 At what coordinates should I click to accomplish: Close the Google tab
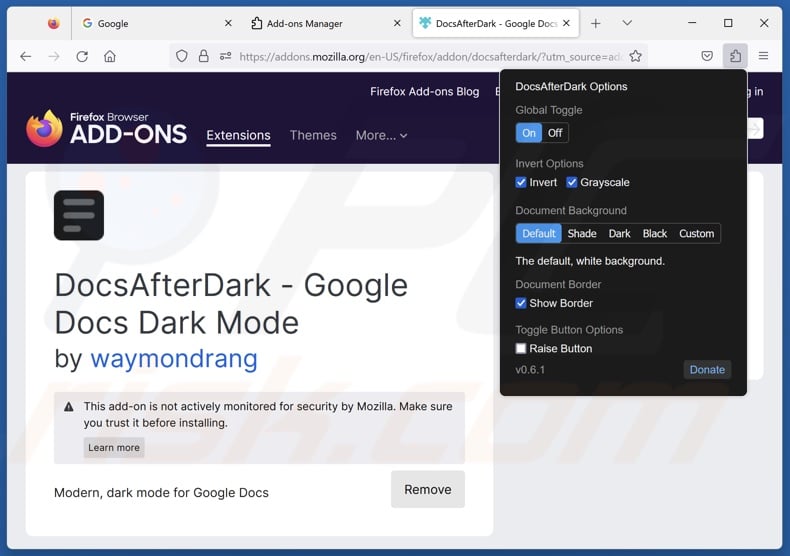pos(228,23)
